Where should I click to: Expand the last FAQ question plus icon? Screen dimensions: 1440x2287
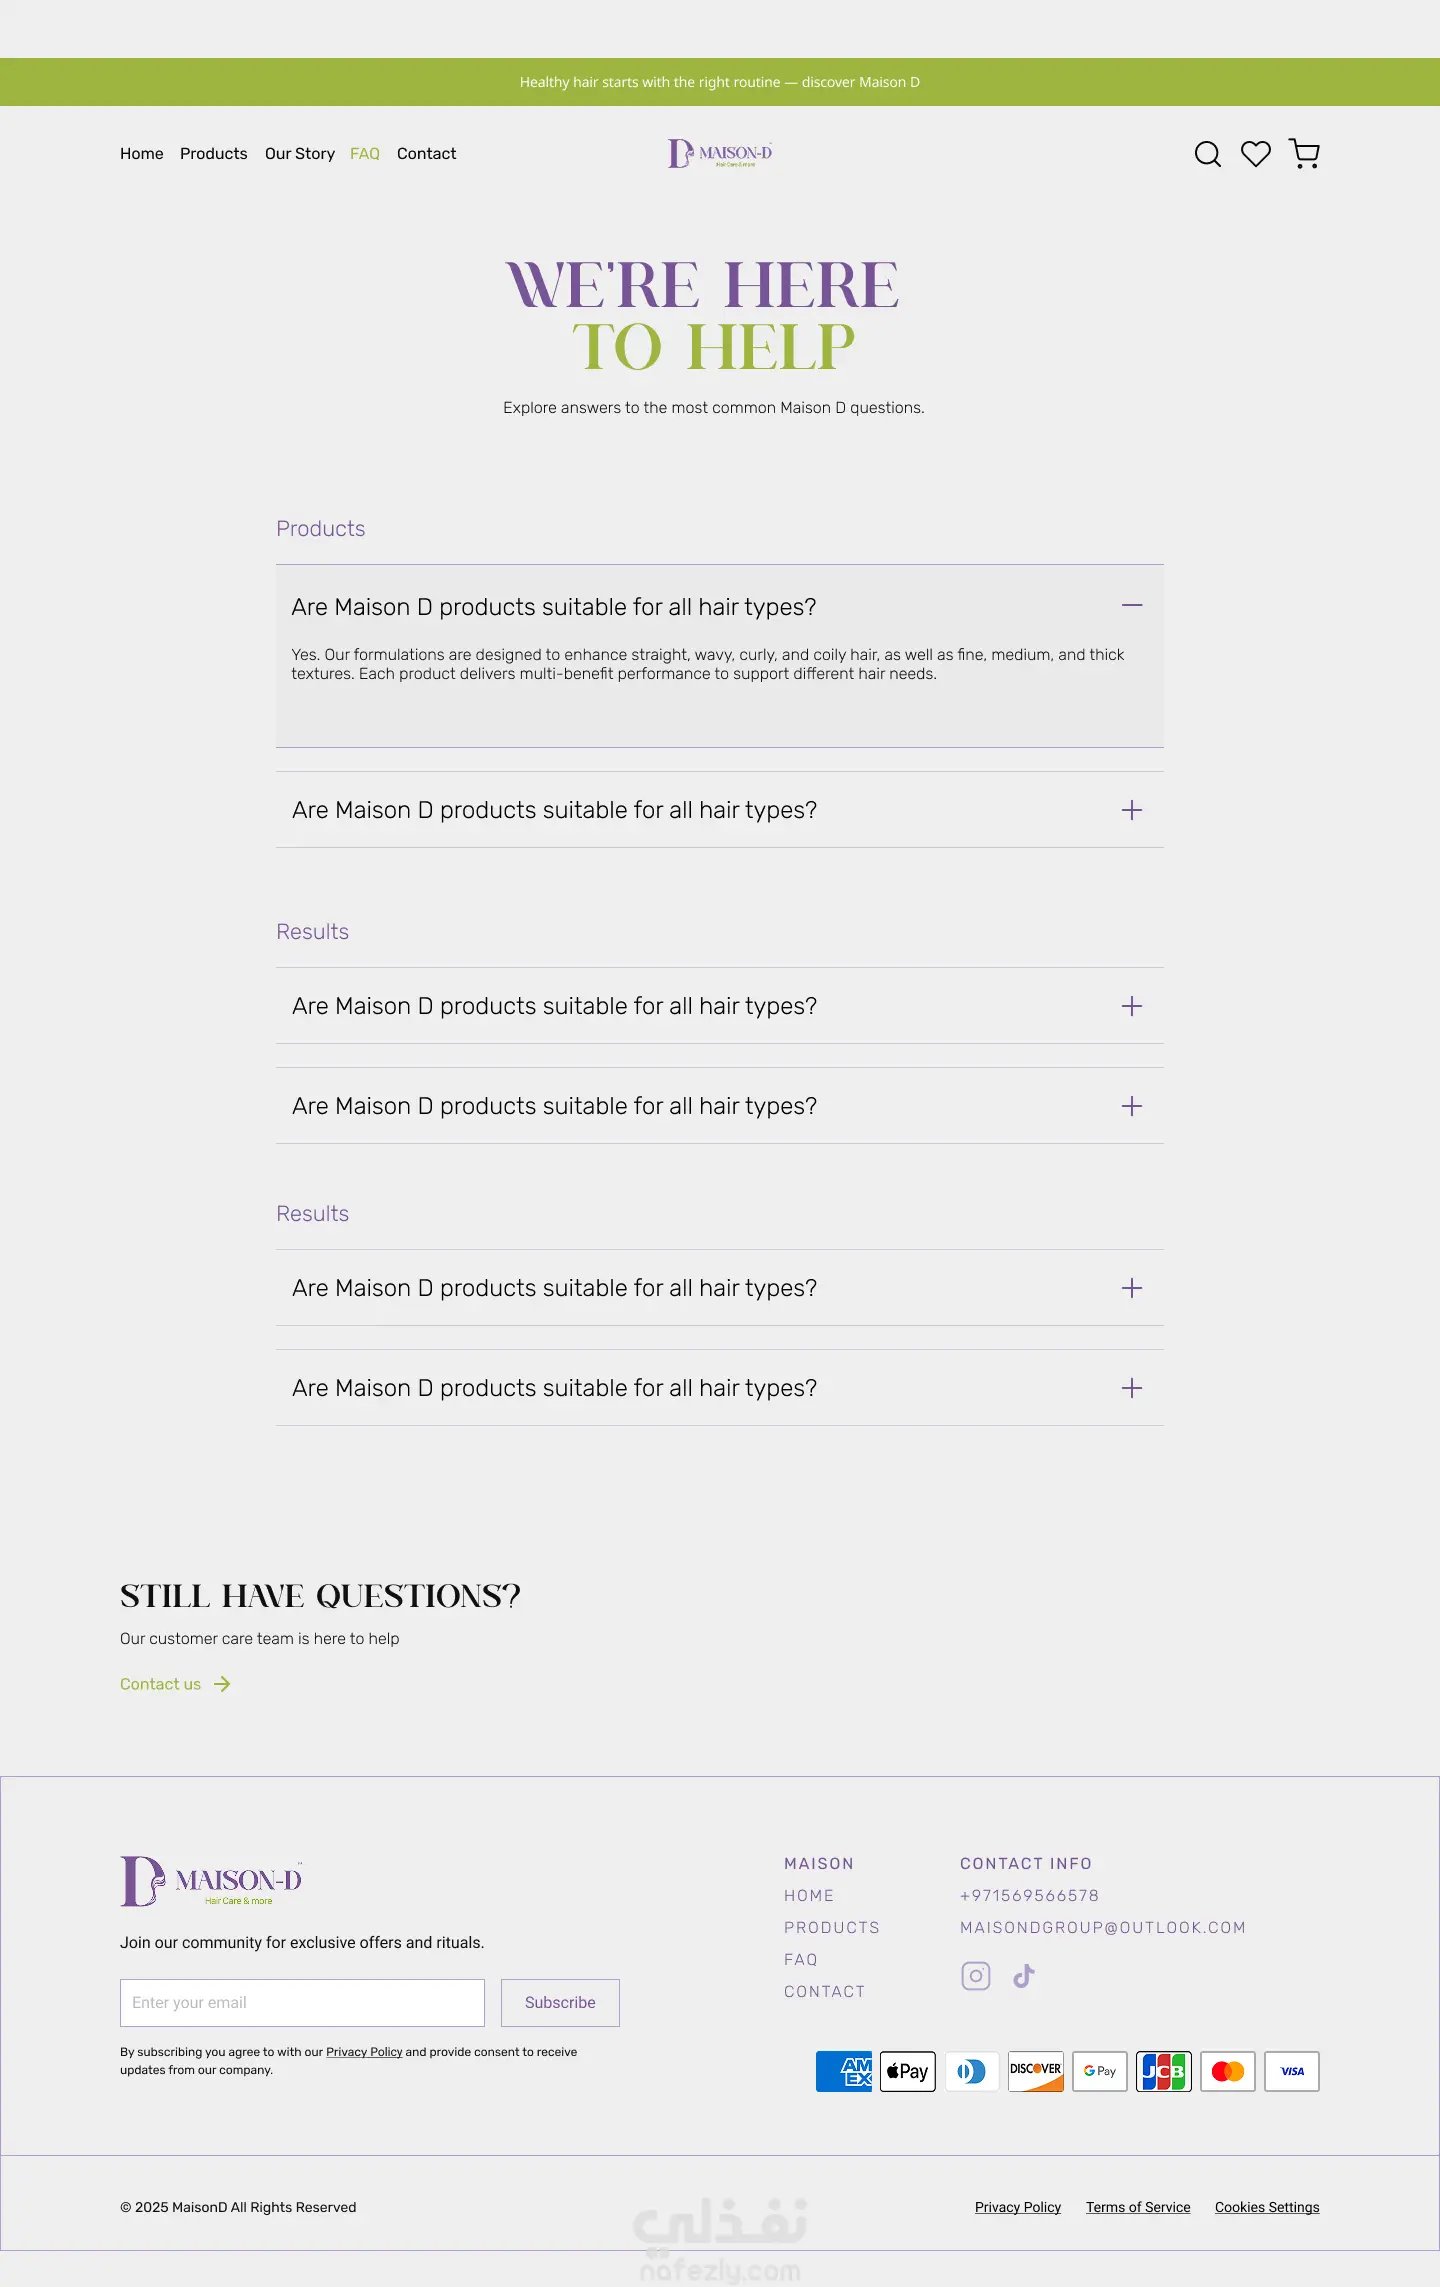(x=1132, y=1388)
